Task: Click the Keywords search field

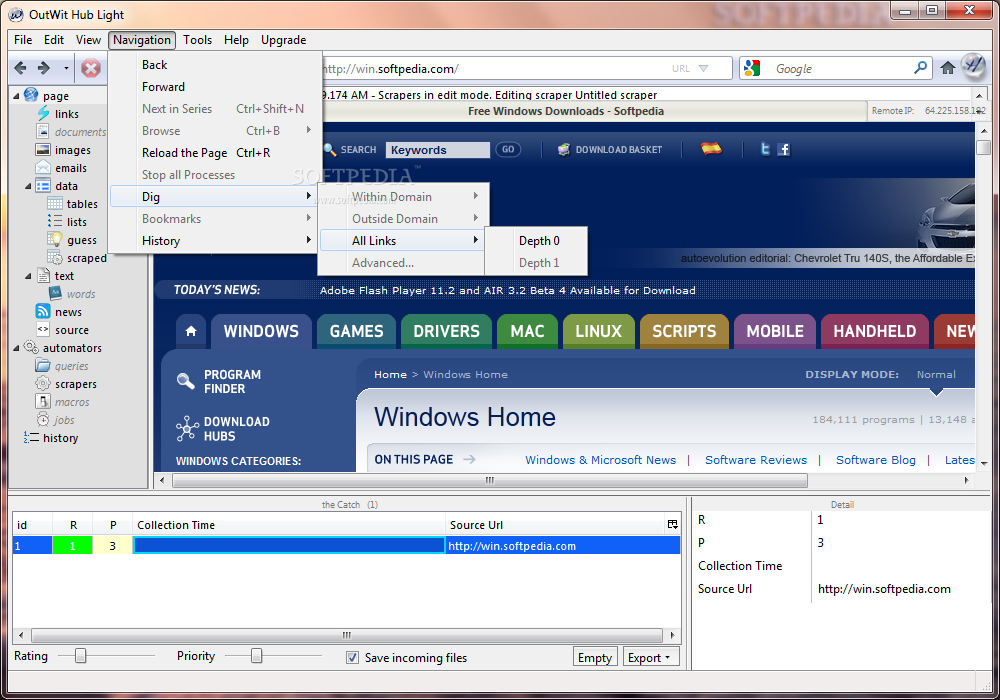Action: point(438,149)
